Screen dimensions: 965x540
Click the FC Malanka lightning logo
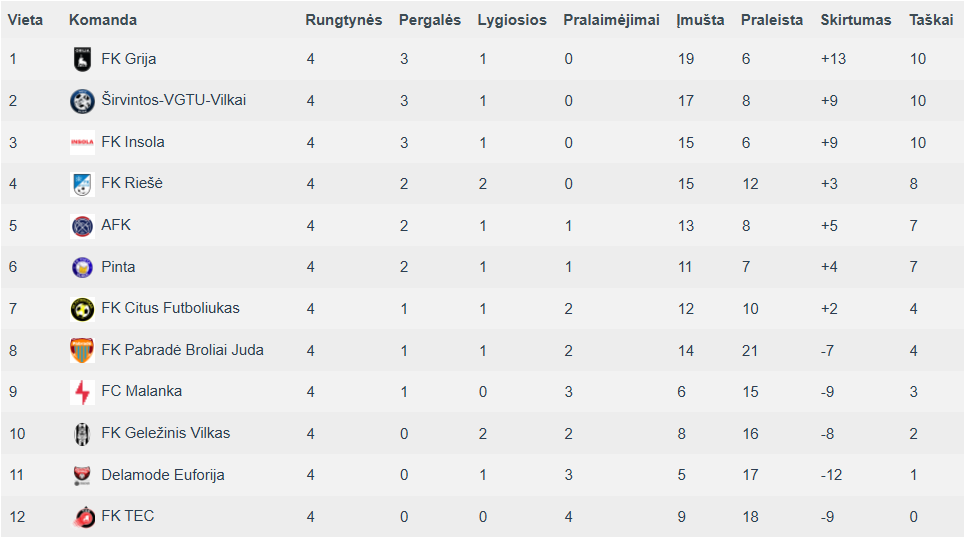coord(82,392)
